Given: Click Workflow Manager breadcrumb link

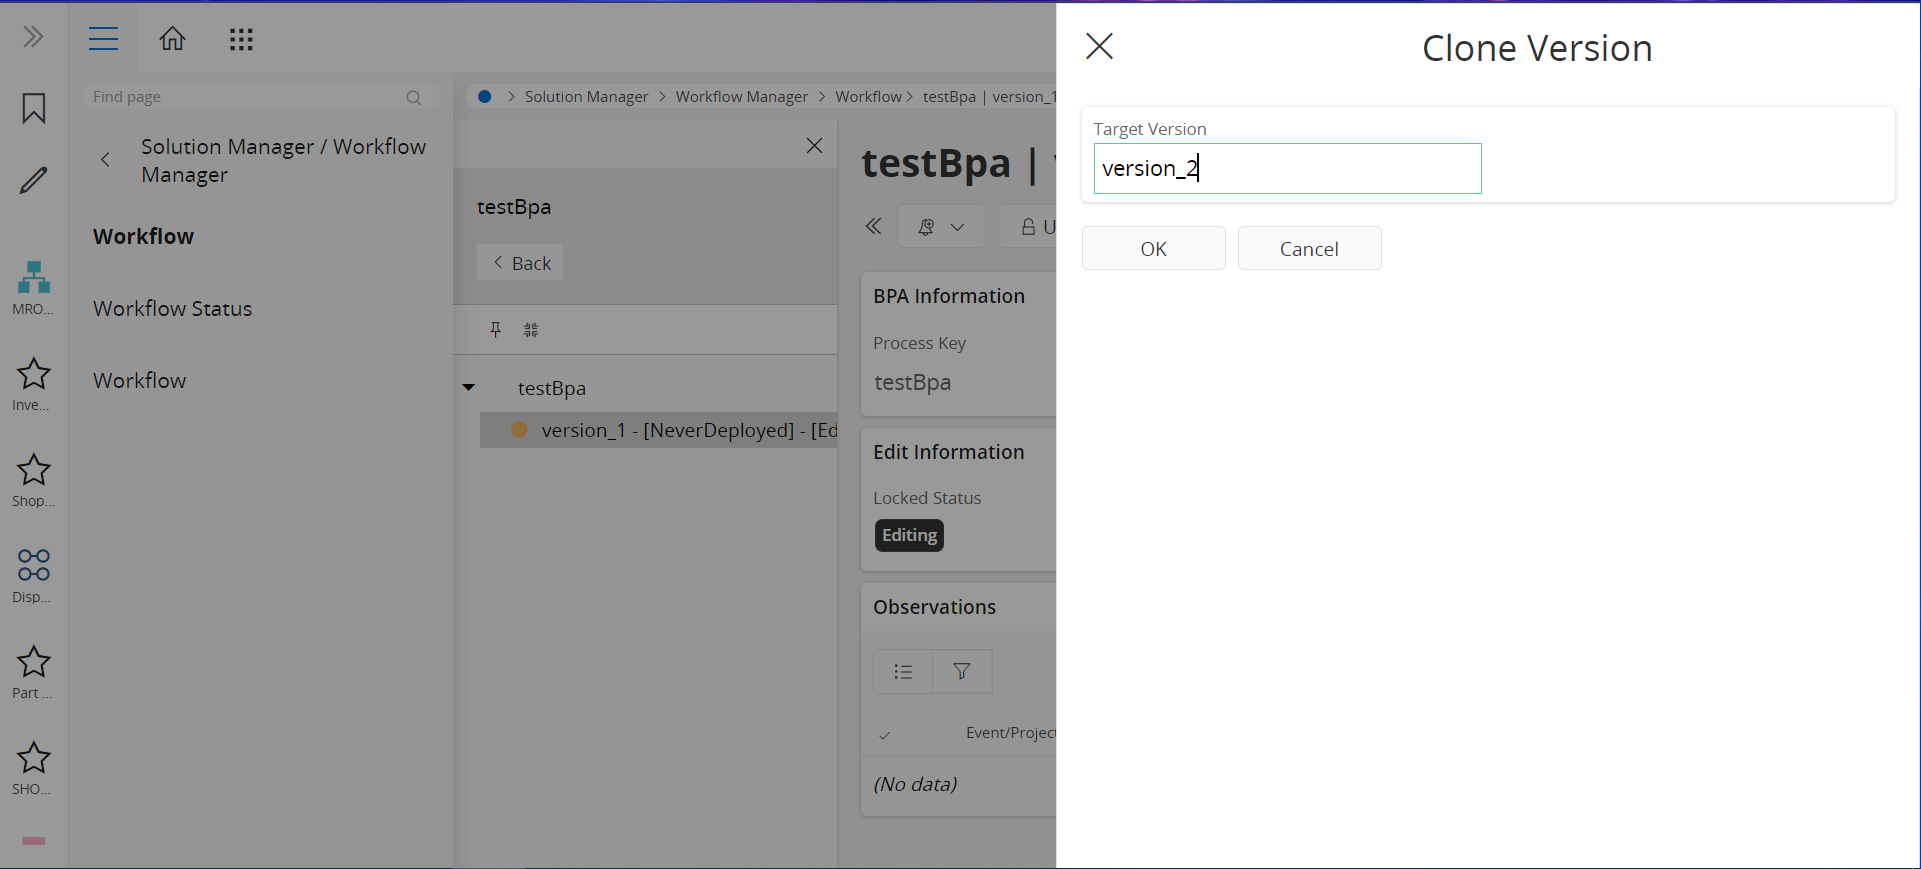Looking at the screenshot, I should (x=741, y=97).
